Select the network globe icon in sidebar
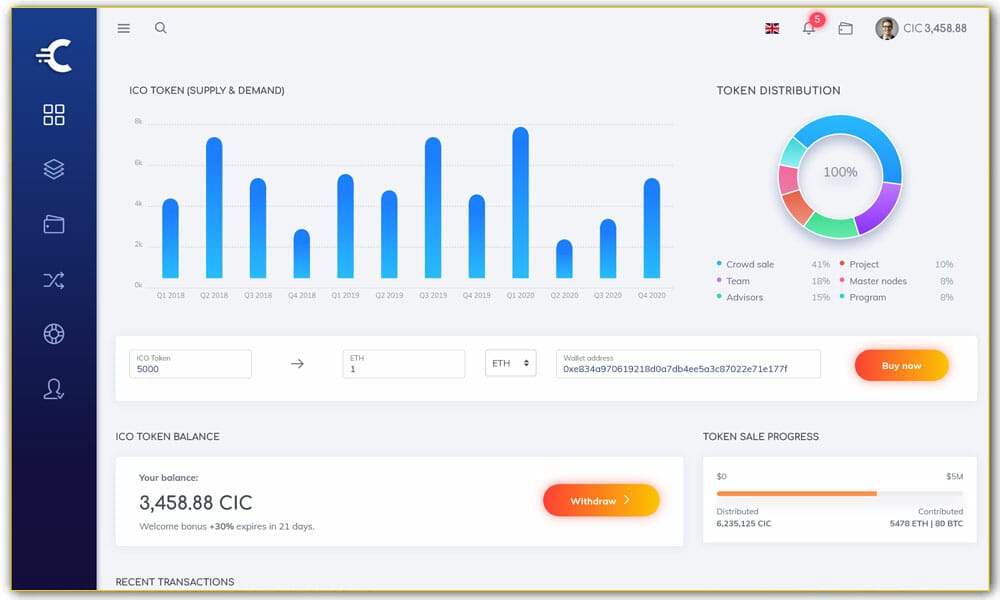1000x600 pixels. coord(52,334)
